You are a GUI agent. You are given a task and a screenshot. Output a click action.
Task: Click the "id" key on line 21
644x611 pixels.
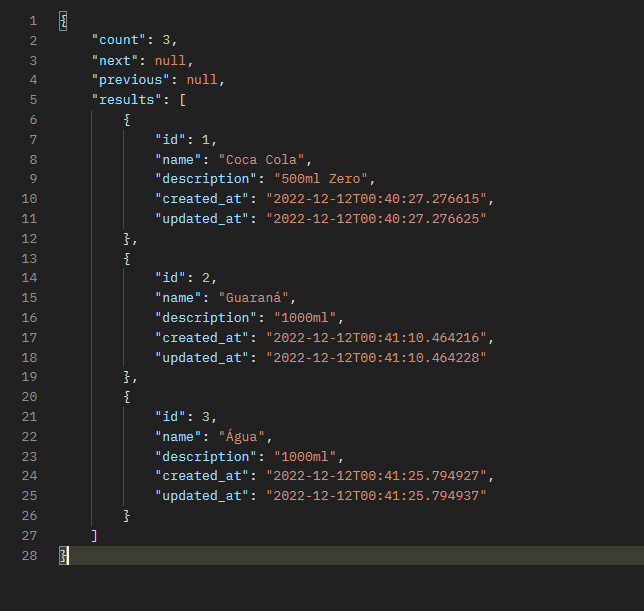(x=170, y=416)
